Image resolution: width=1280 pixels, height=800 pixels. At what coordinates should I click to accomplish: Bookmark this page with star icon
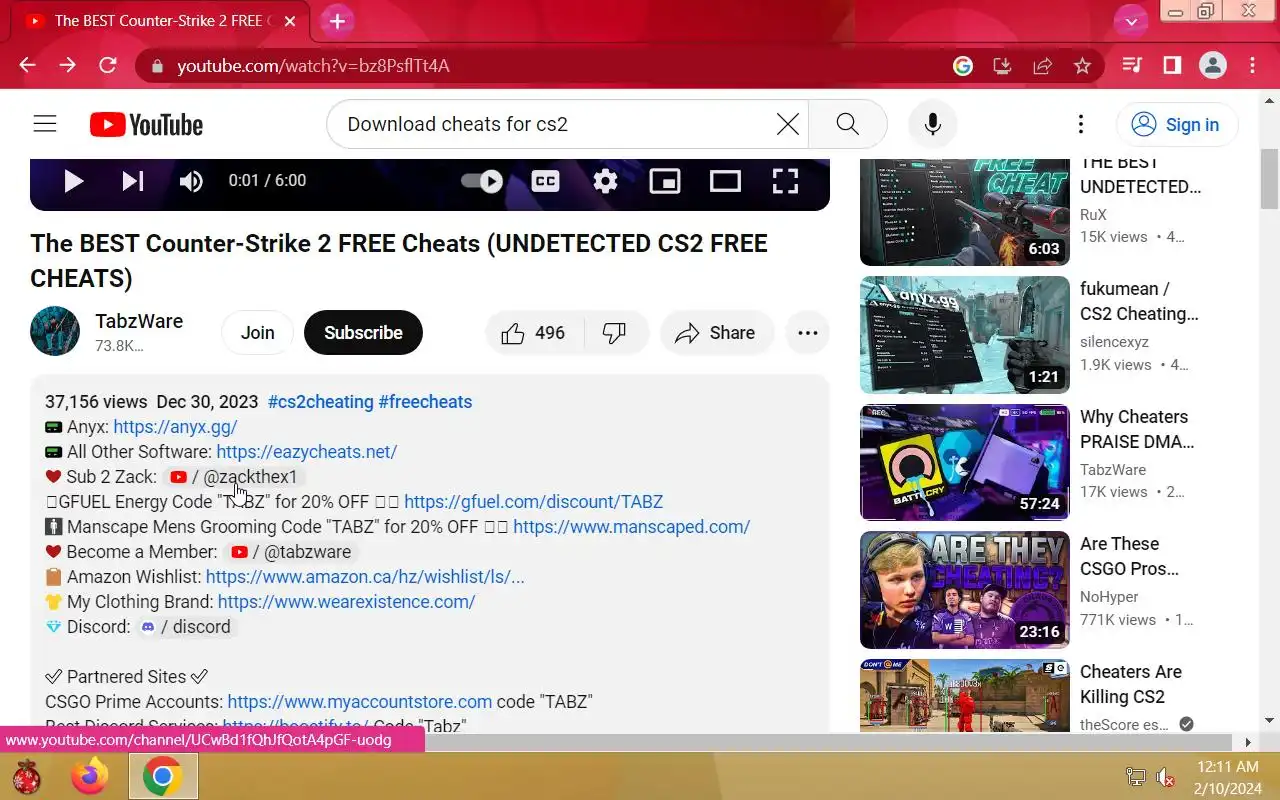(1082, 66)
